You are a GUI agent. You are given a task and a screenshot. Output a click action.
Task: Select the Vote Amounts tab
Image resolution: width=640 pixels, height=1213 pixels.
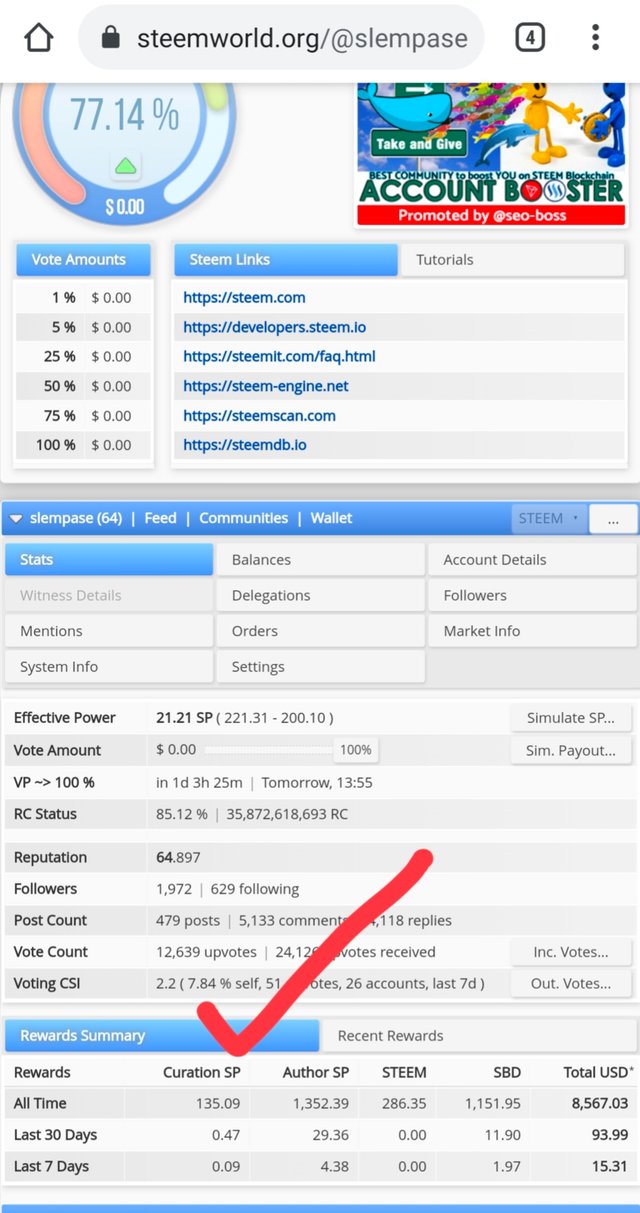(83, 260)
